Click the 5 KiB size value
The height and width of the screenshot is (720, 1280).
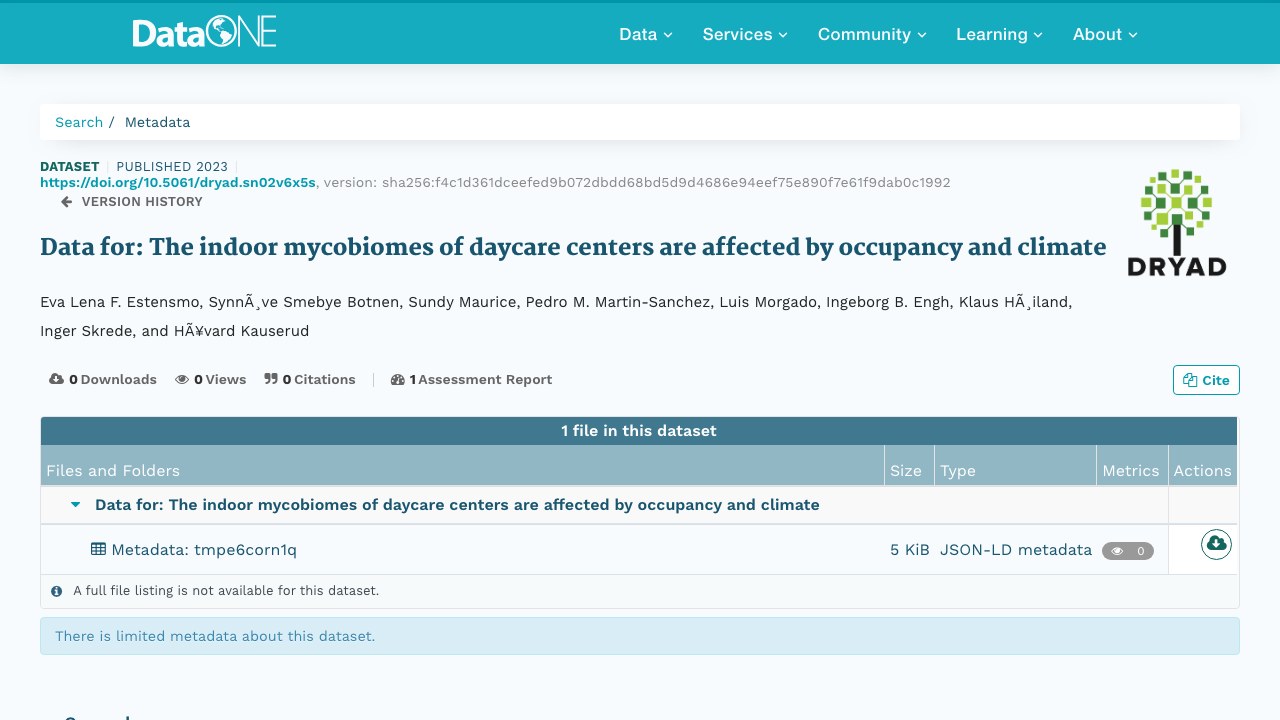pos(910,550)
